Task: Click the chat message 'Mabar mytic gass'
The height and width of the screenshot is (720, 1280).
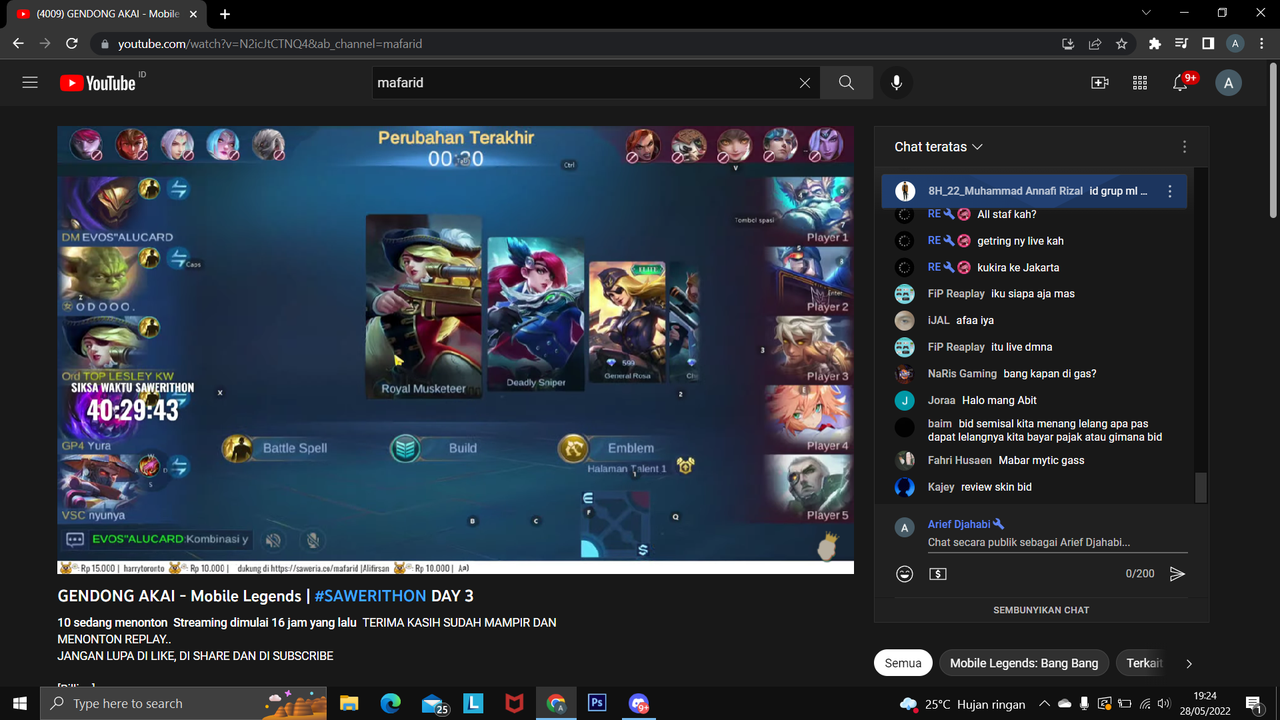Action: click(1040, 460)
